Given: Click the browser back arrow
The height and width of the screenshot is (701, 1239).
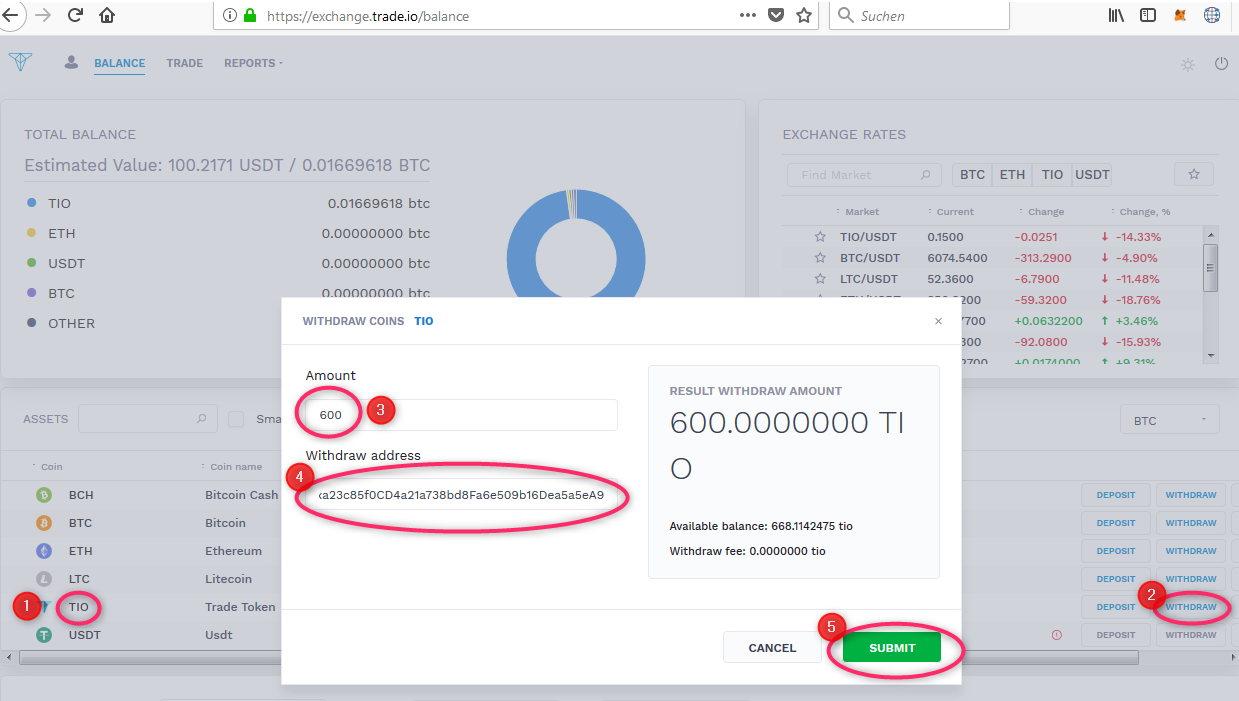Looking at the screenshot, I should (x=9, y=16).
